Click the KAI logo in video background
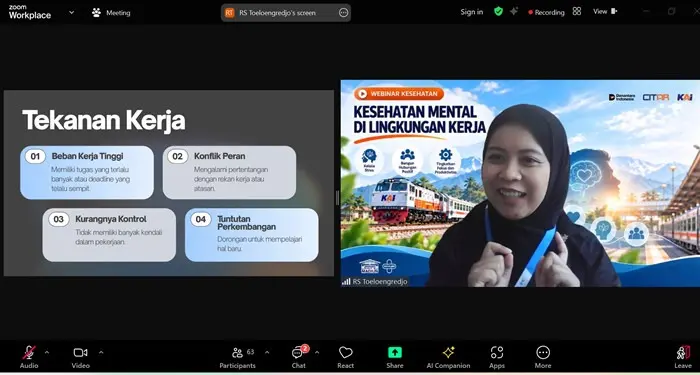 (x=684, y=97)
